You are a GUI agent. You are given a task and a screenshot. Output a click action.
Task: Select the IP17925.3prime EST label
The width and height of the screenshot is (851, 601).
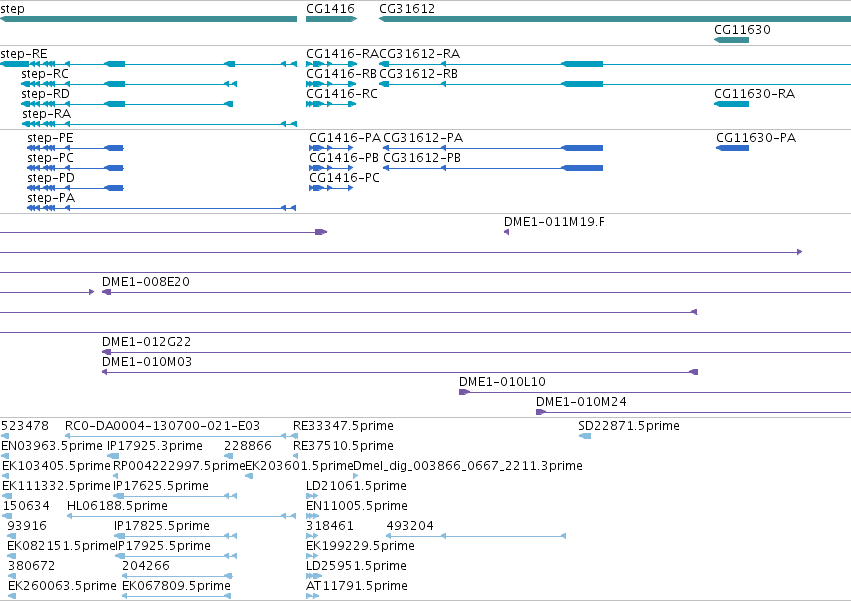click(155, 446)
